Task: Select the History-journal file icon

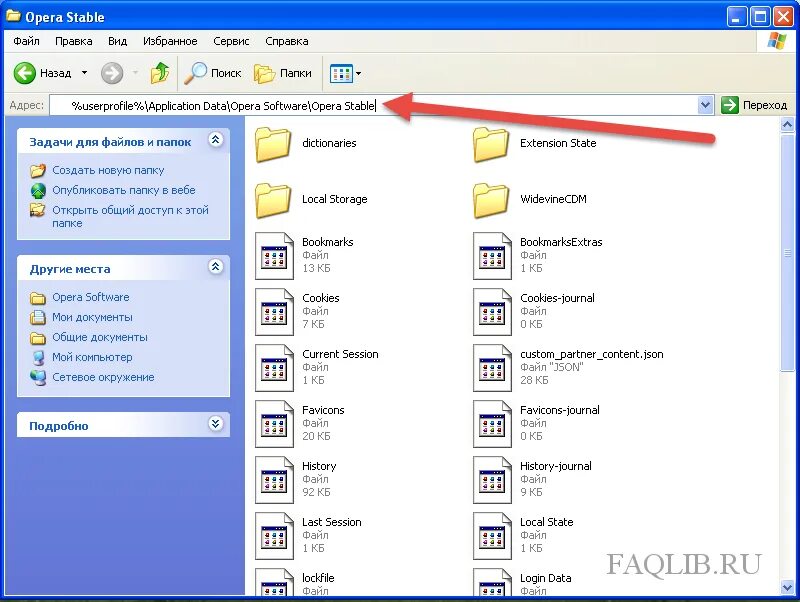Action: tap(492, 481)
